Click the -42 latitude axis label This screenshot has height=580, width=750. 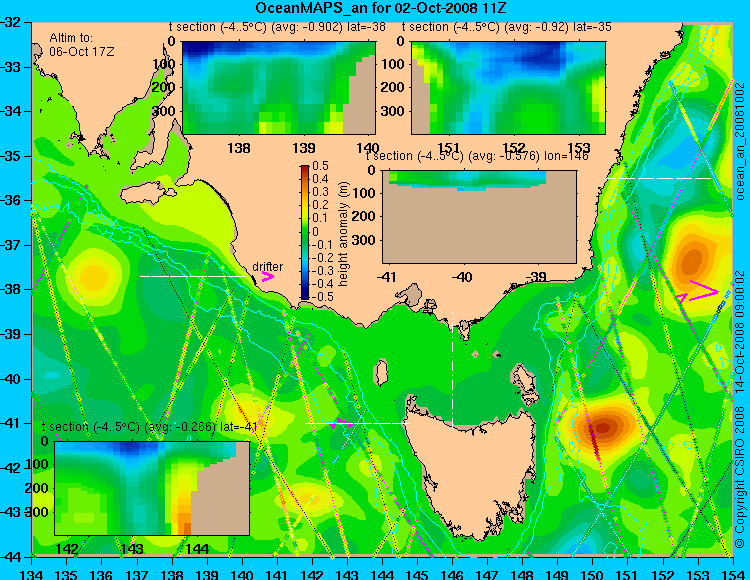13,468
